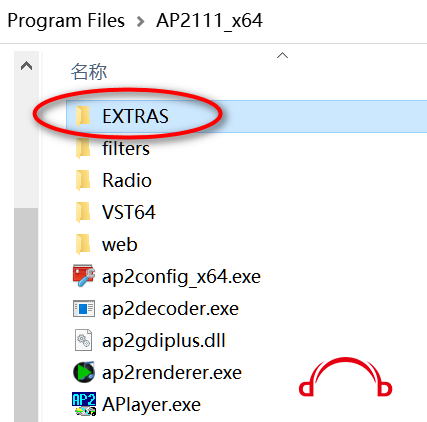Viewport: 427px width, 422px height.
Task: Select the web folder icon
Action: pos(83,244)
